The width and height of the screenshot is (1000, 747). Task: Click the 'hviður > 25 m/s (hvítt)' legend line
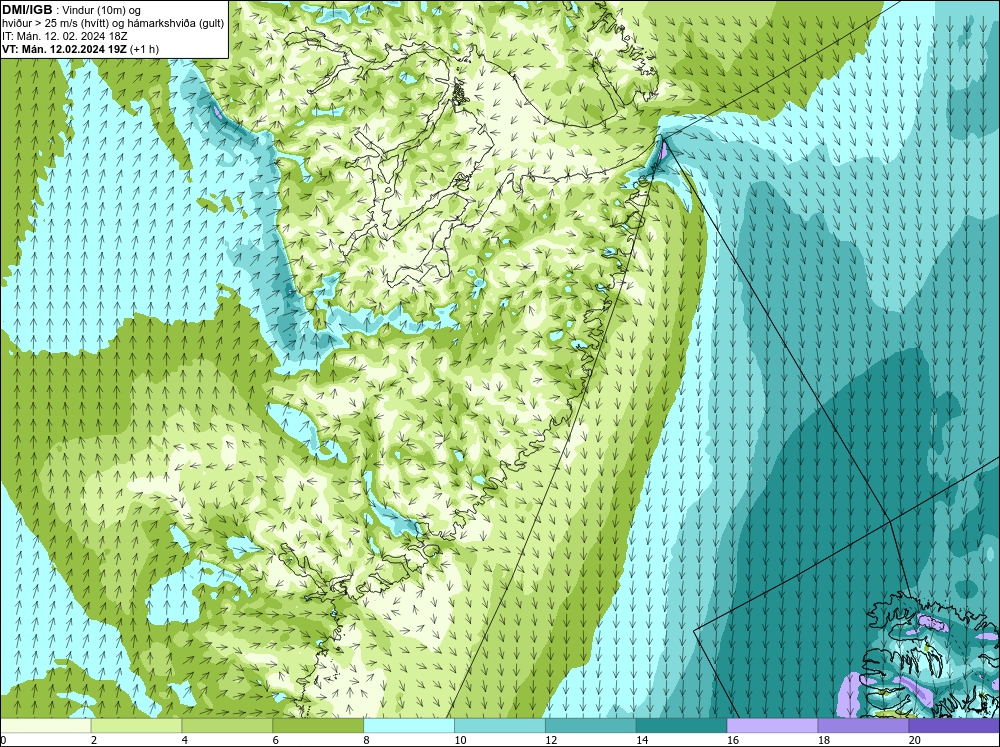113,23
